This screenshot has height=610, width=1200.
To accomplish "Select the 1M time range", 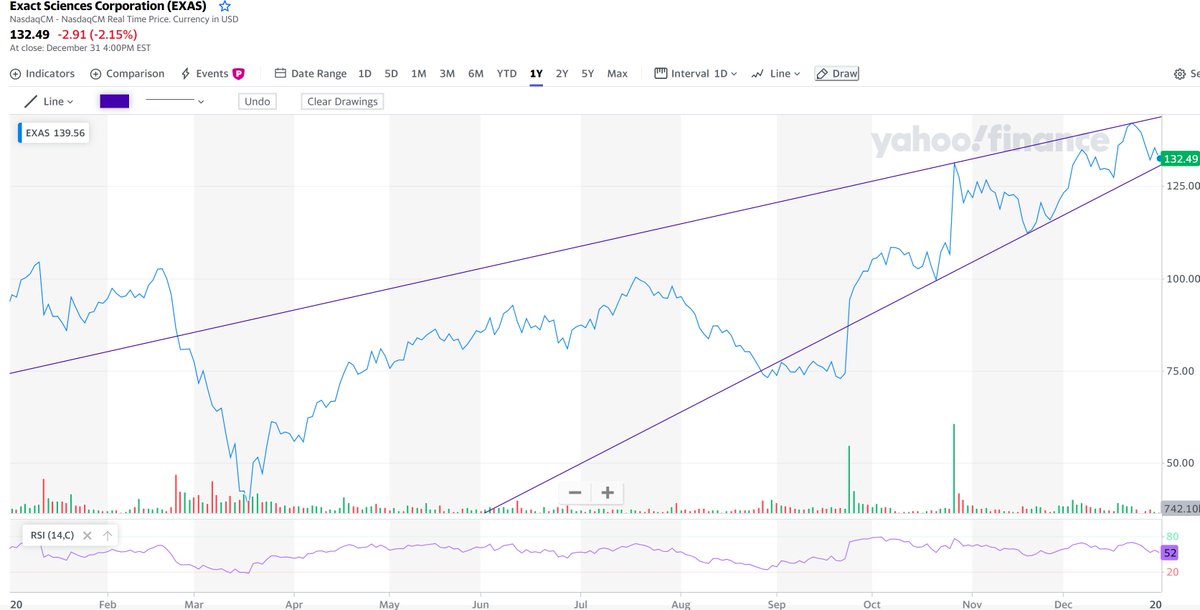I will (419, 74).
